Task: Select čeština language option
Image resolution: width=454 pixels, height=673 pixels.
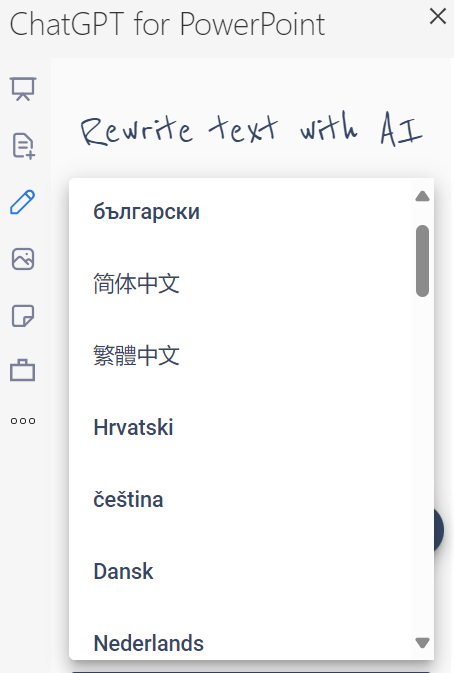Action: [239, 500]
